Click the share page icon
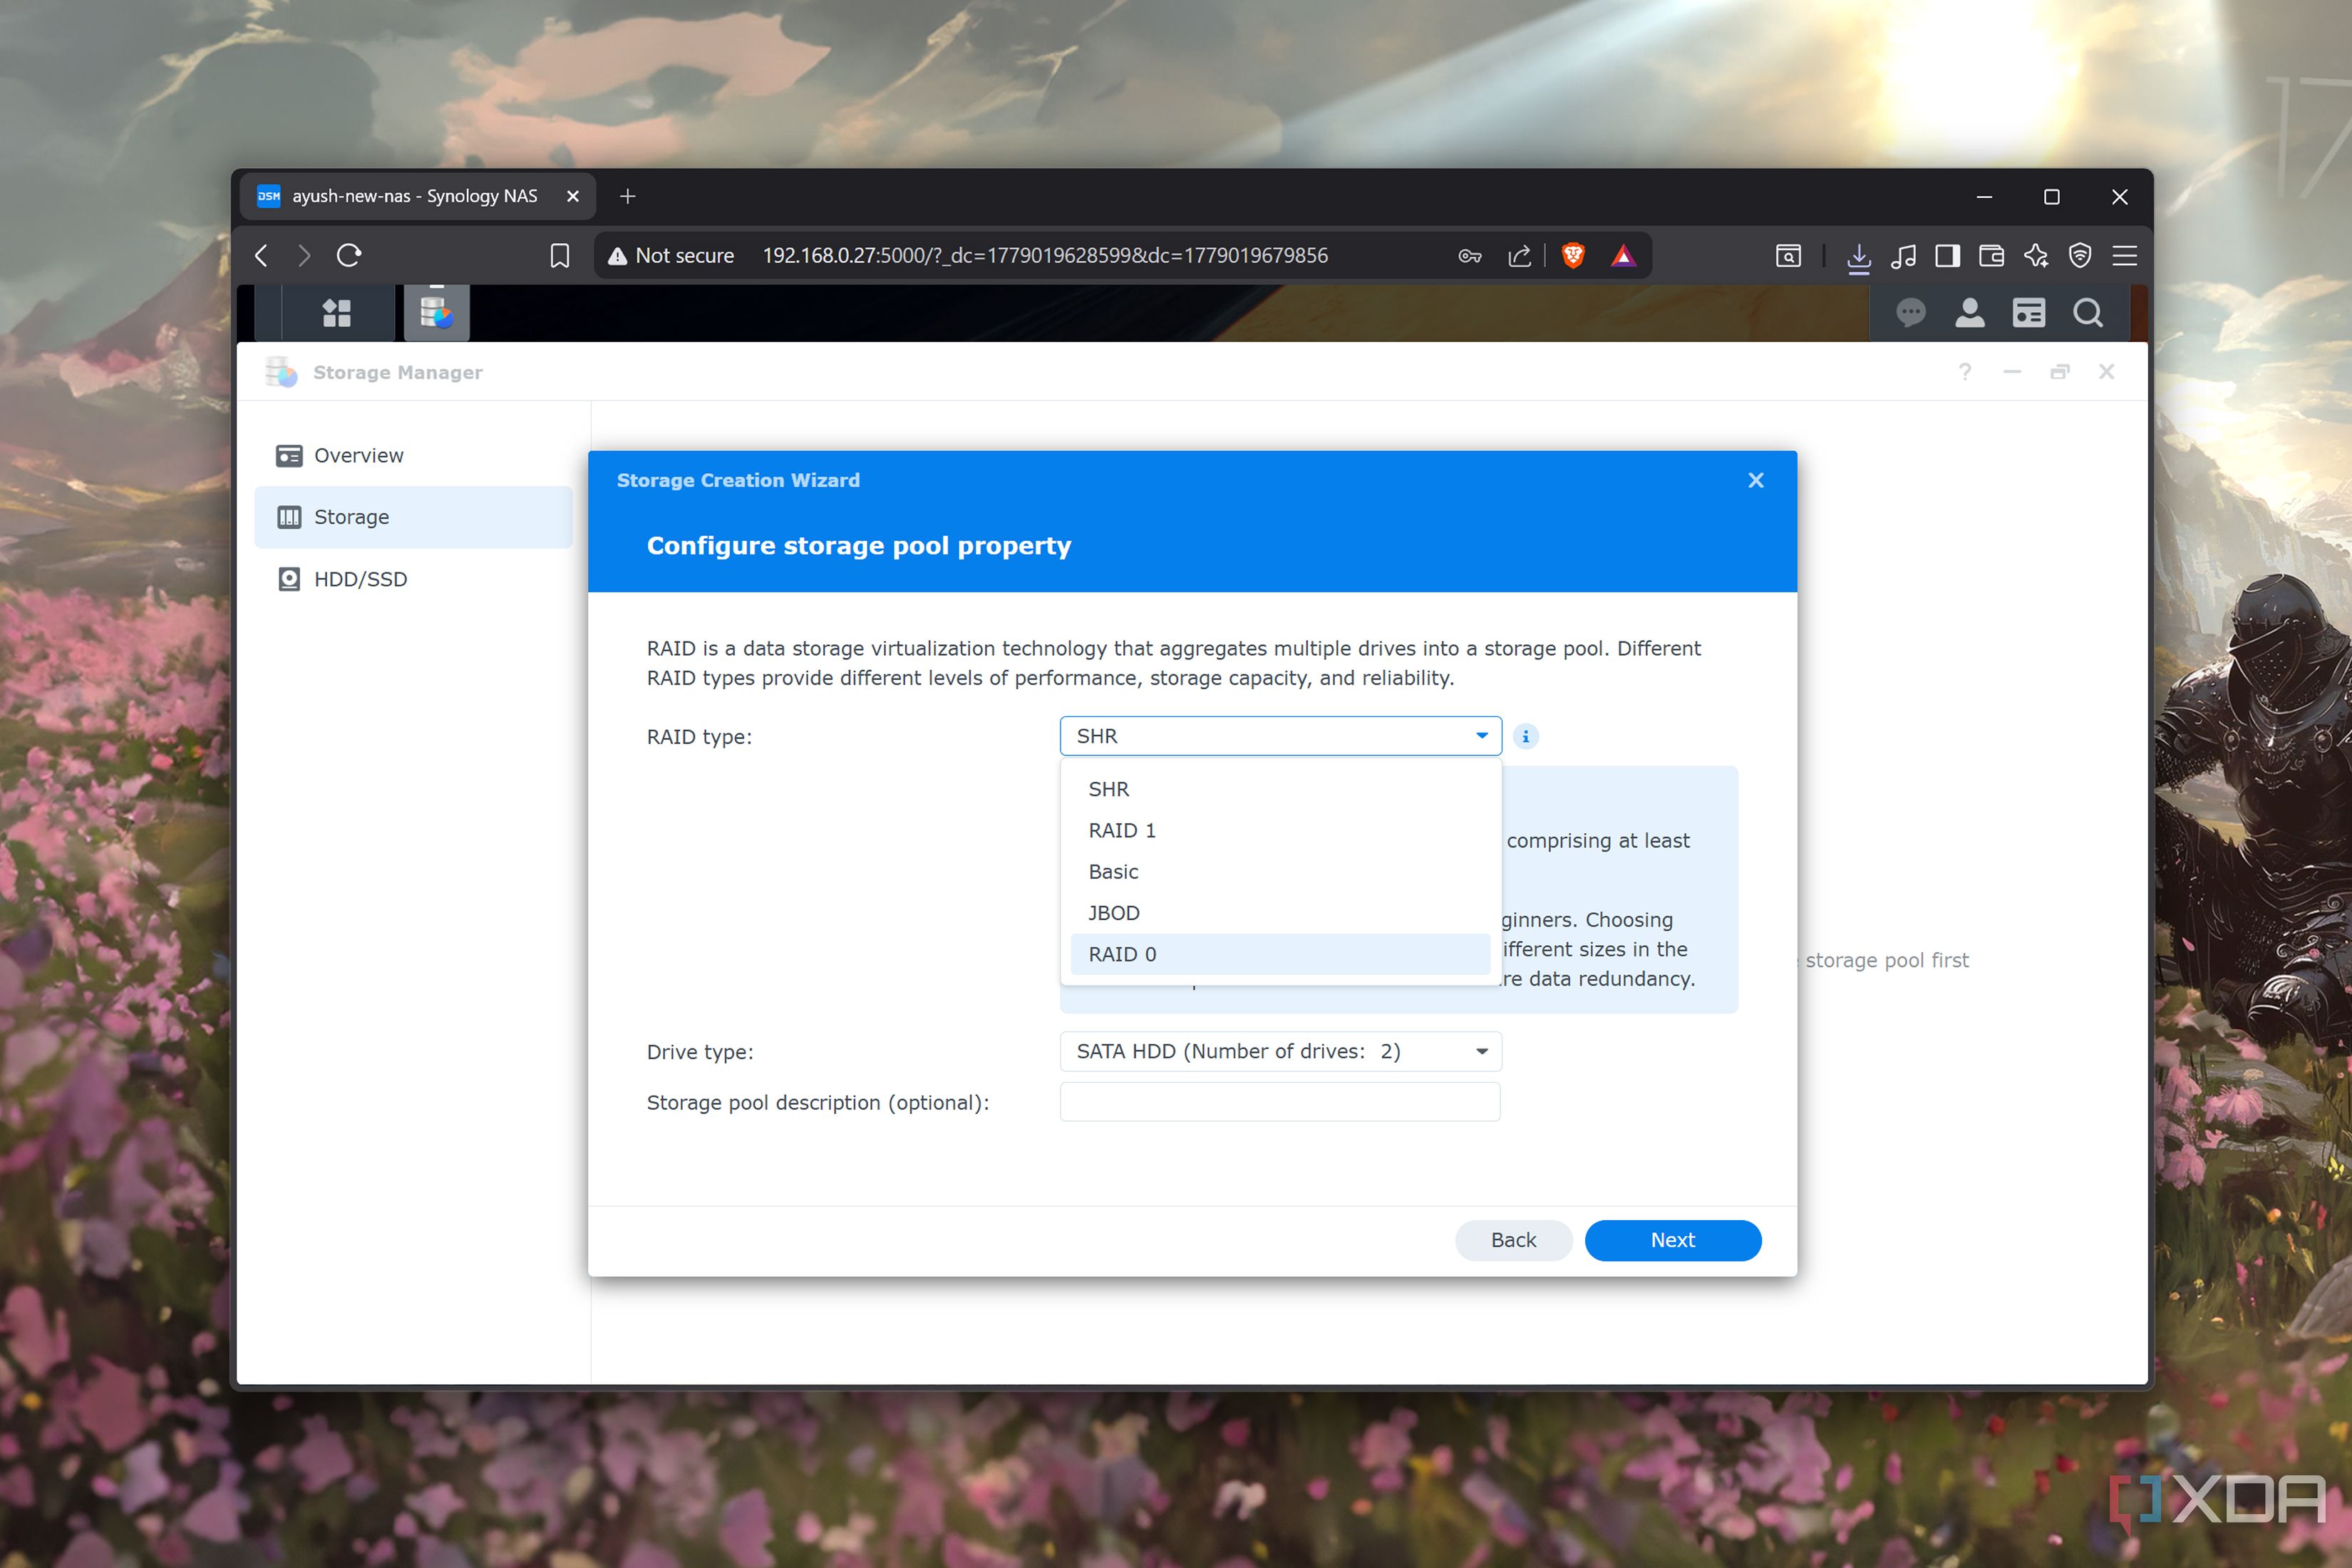Screen dimensions: 2352x1568 [1520, 256]
